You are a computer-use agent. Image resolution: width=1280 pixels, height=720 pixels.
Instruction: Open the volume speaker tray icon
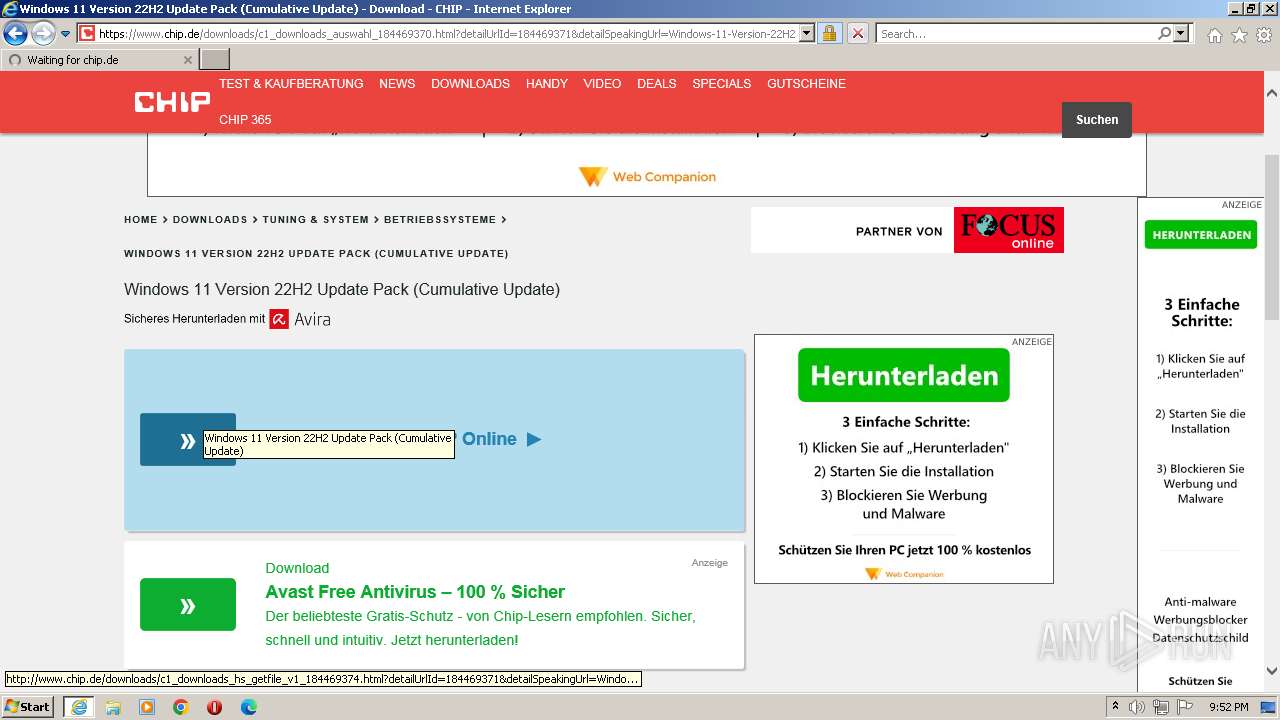(1137, 707)
